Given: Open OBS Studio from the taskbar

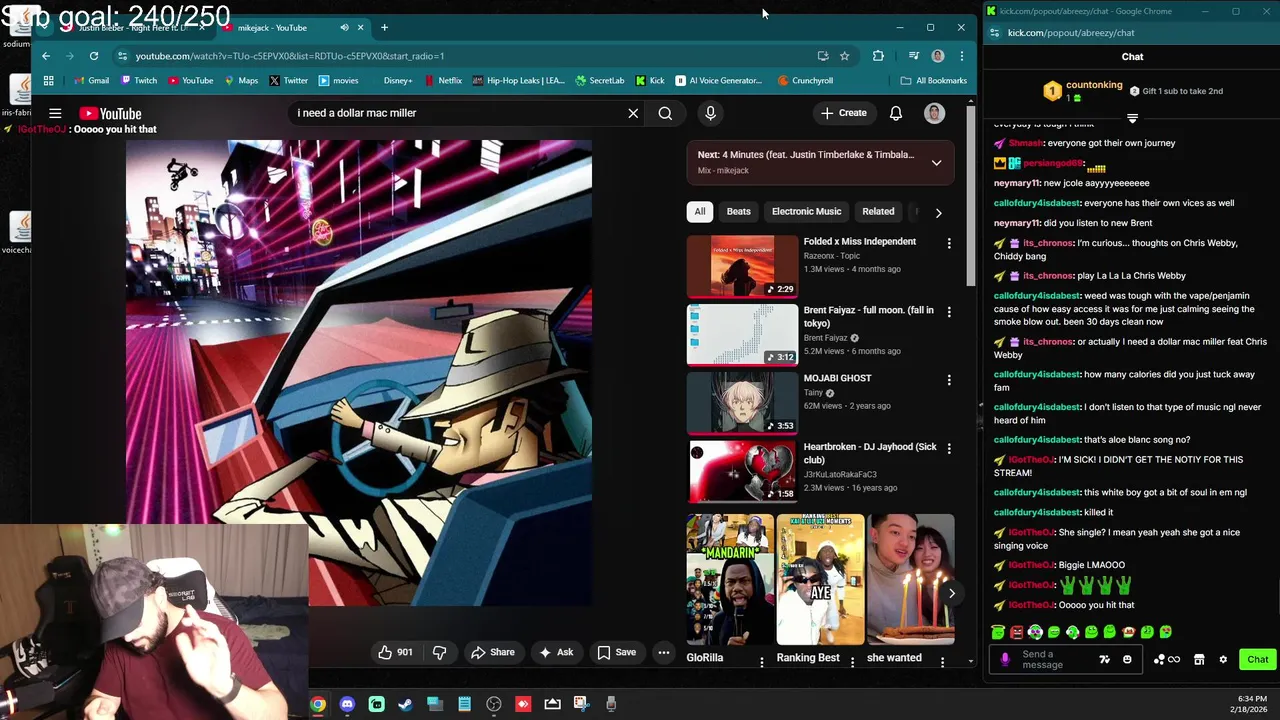Looking at the screenshot, I should click(x=494, y=704).
